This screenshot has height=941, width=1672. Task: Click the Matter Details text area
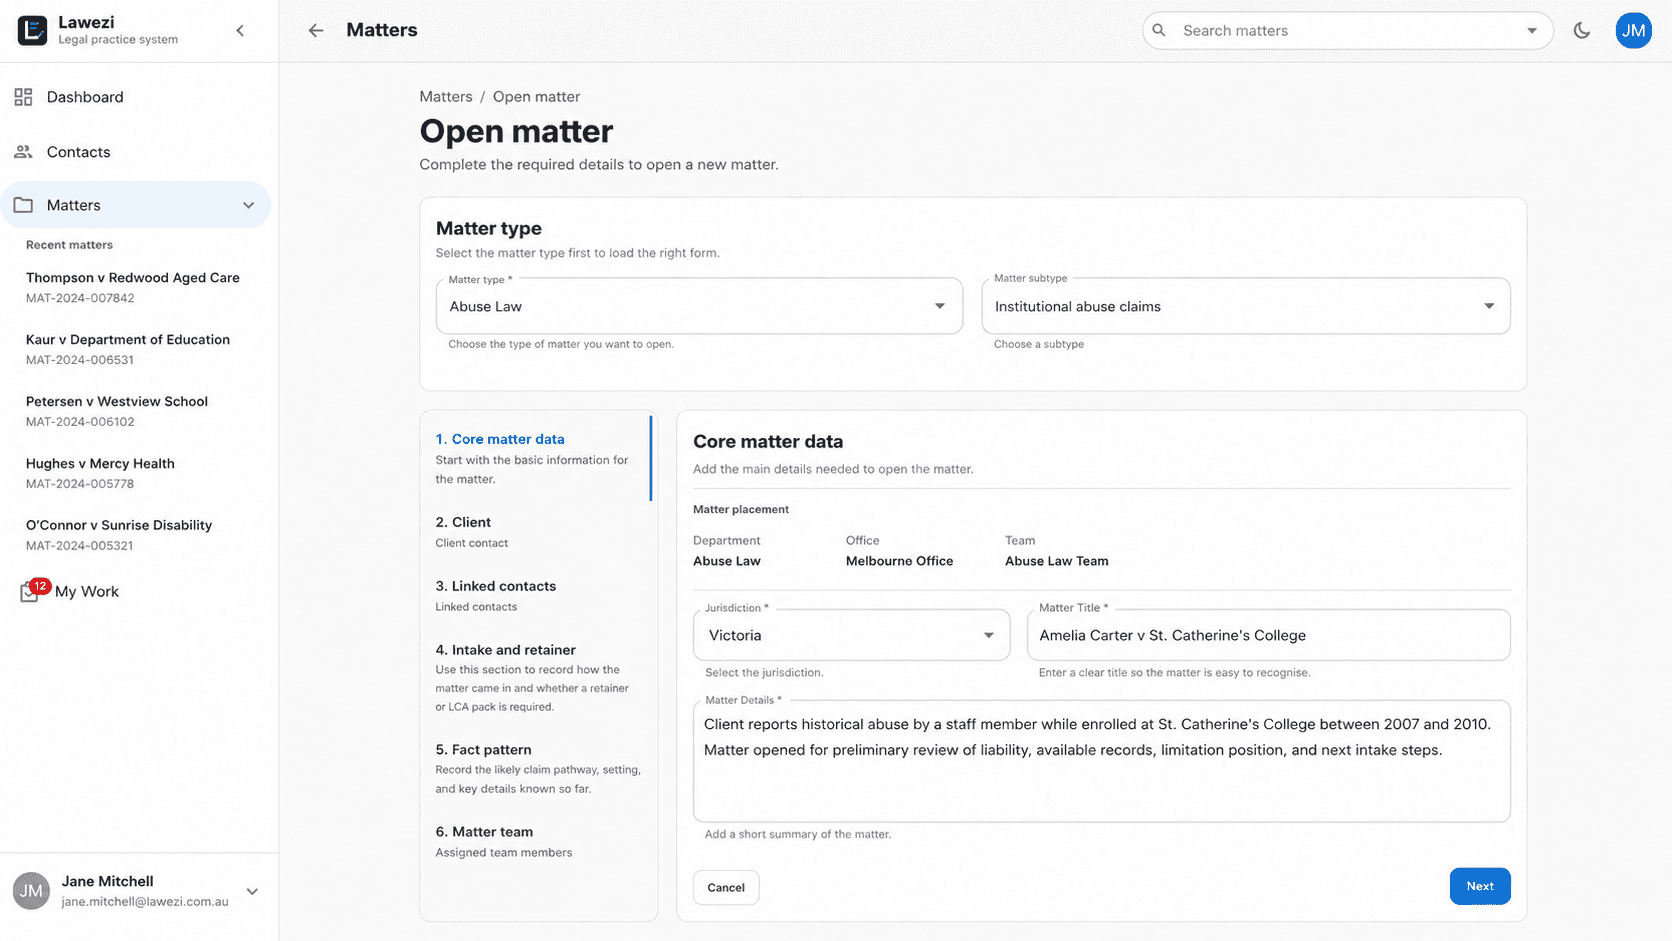point(1101,761)
